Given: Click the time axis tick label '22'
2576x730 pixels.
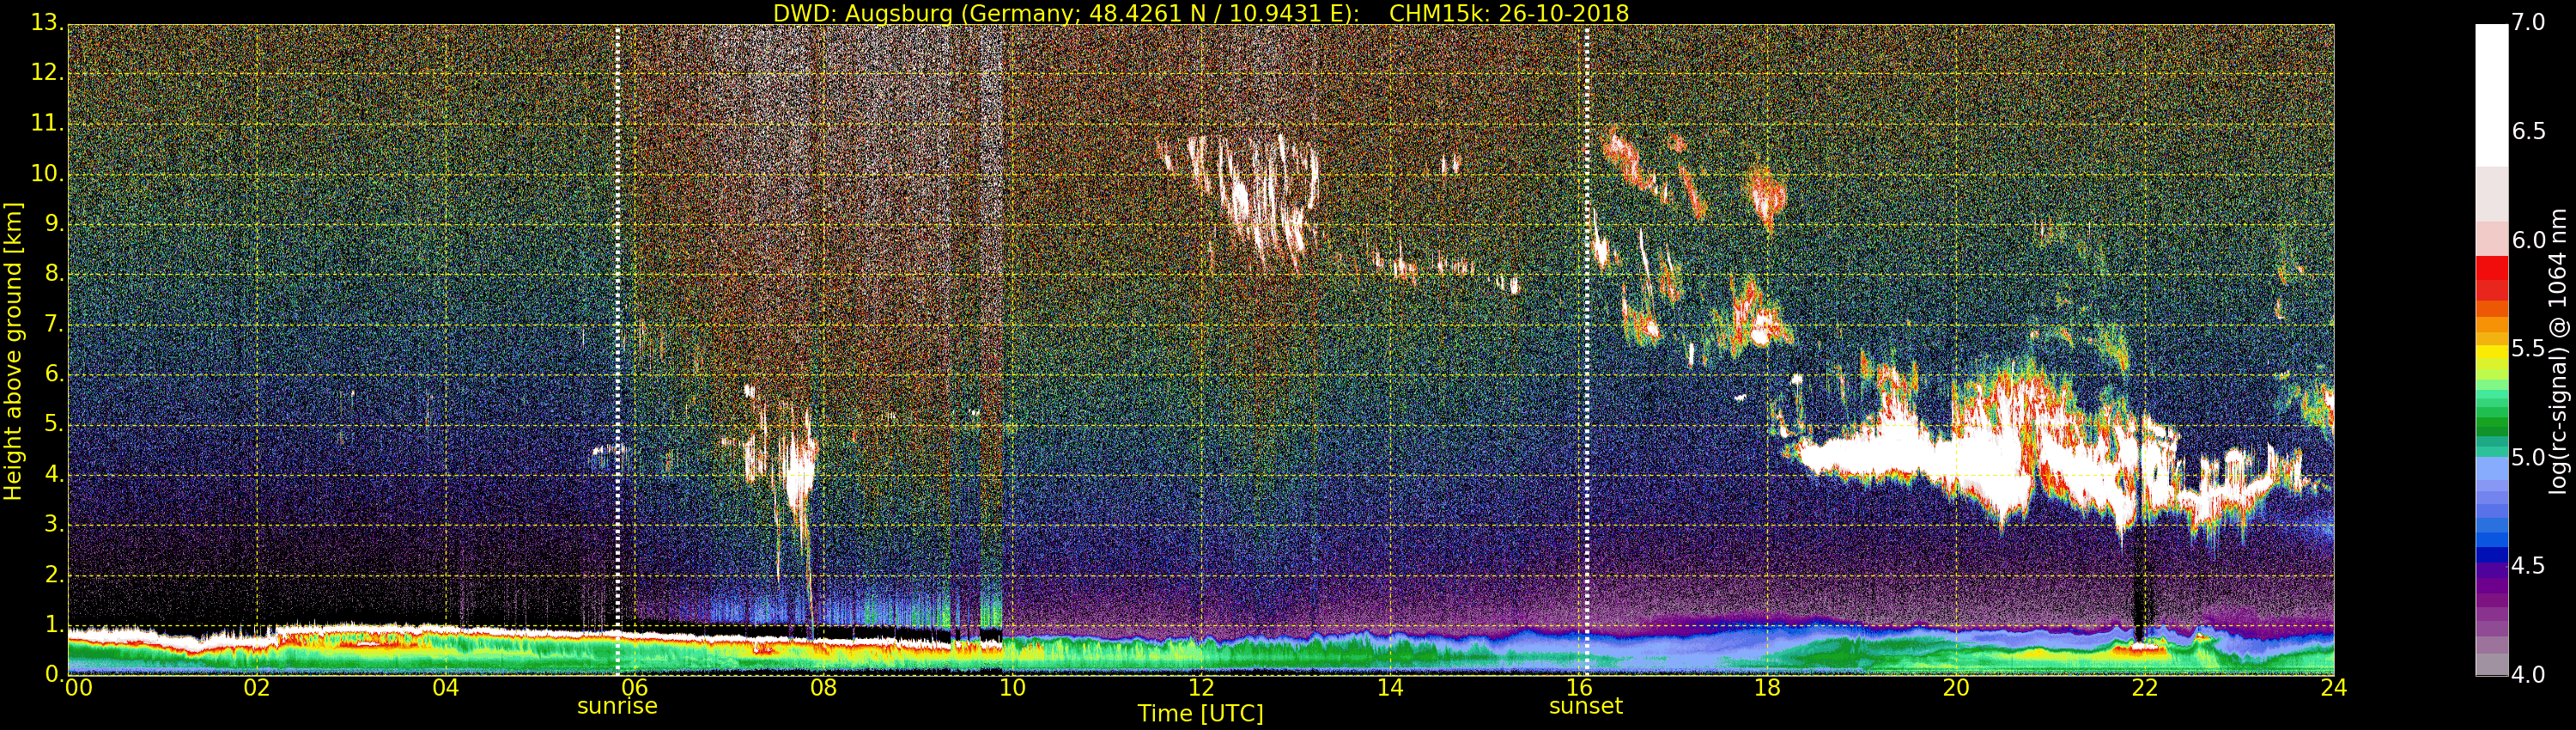Looking at the screenshot, I should click(2145, 687).
